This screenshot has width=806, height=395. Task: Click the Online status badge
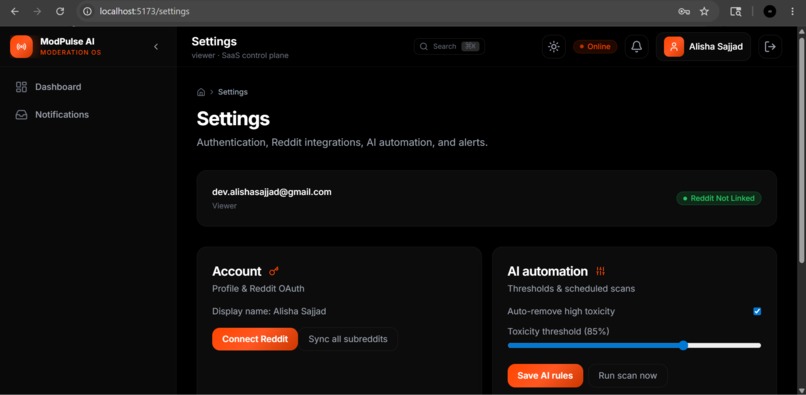click(x=595, y=47)
